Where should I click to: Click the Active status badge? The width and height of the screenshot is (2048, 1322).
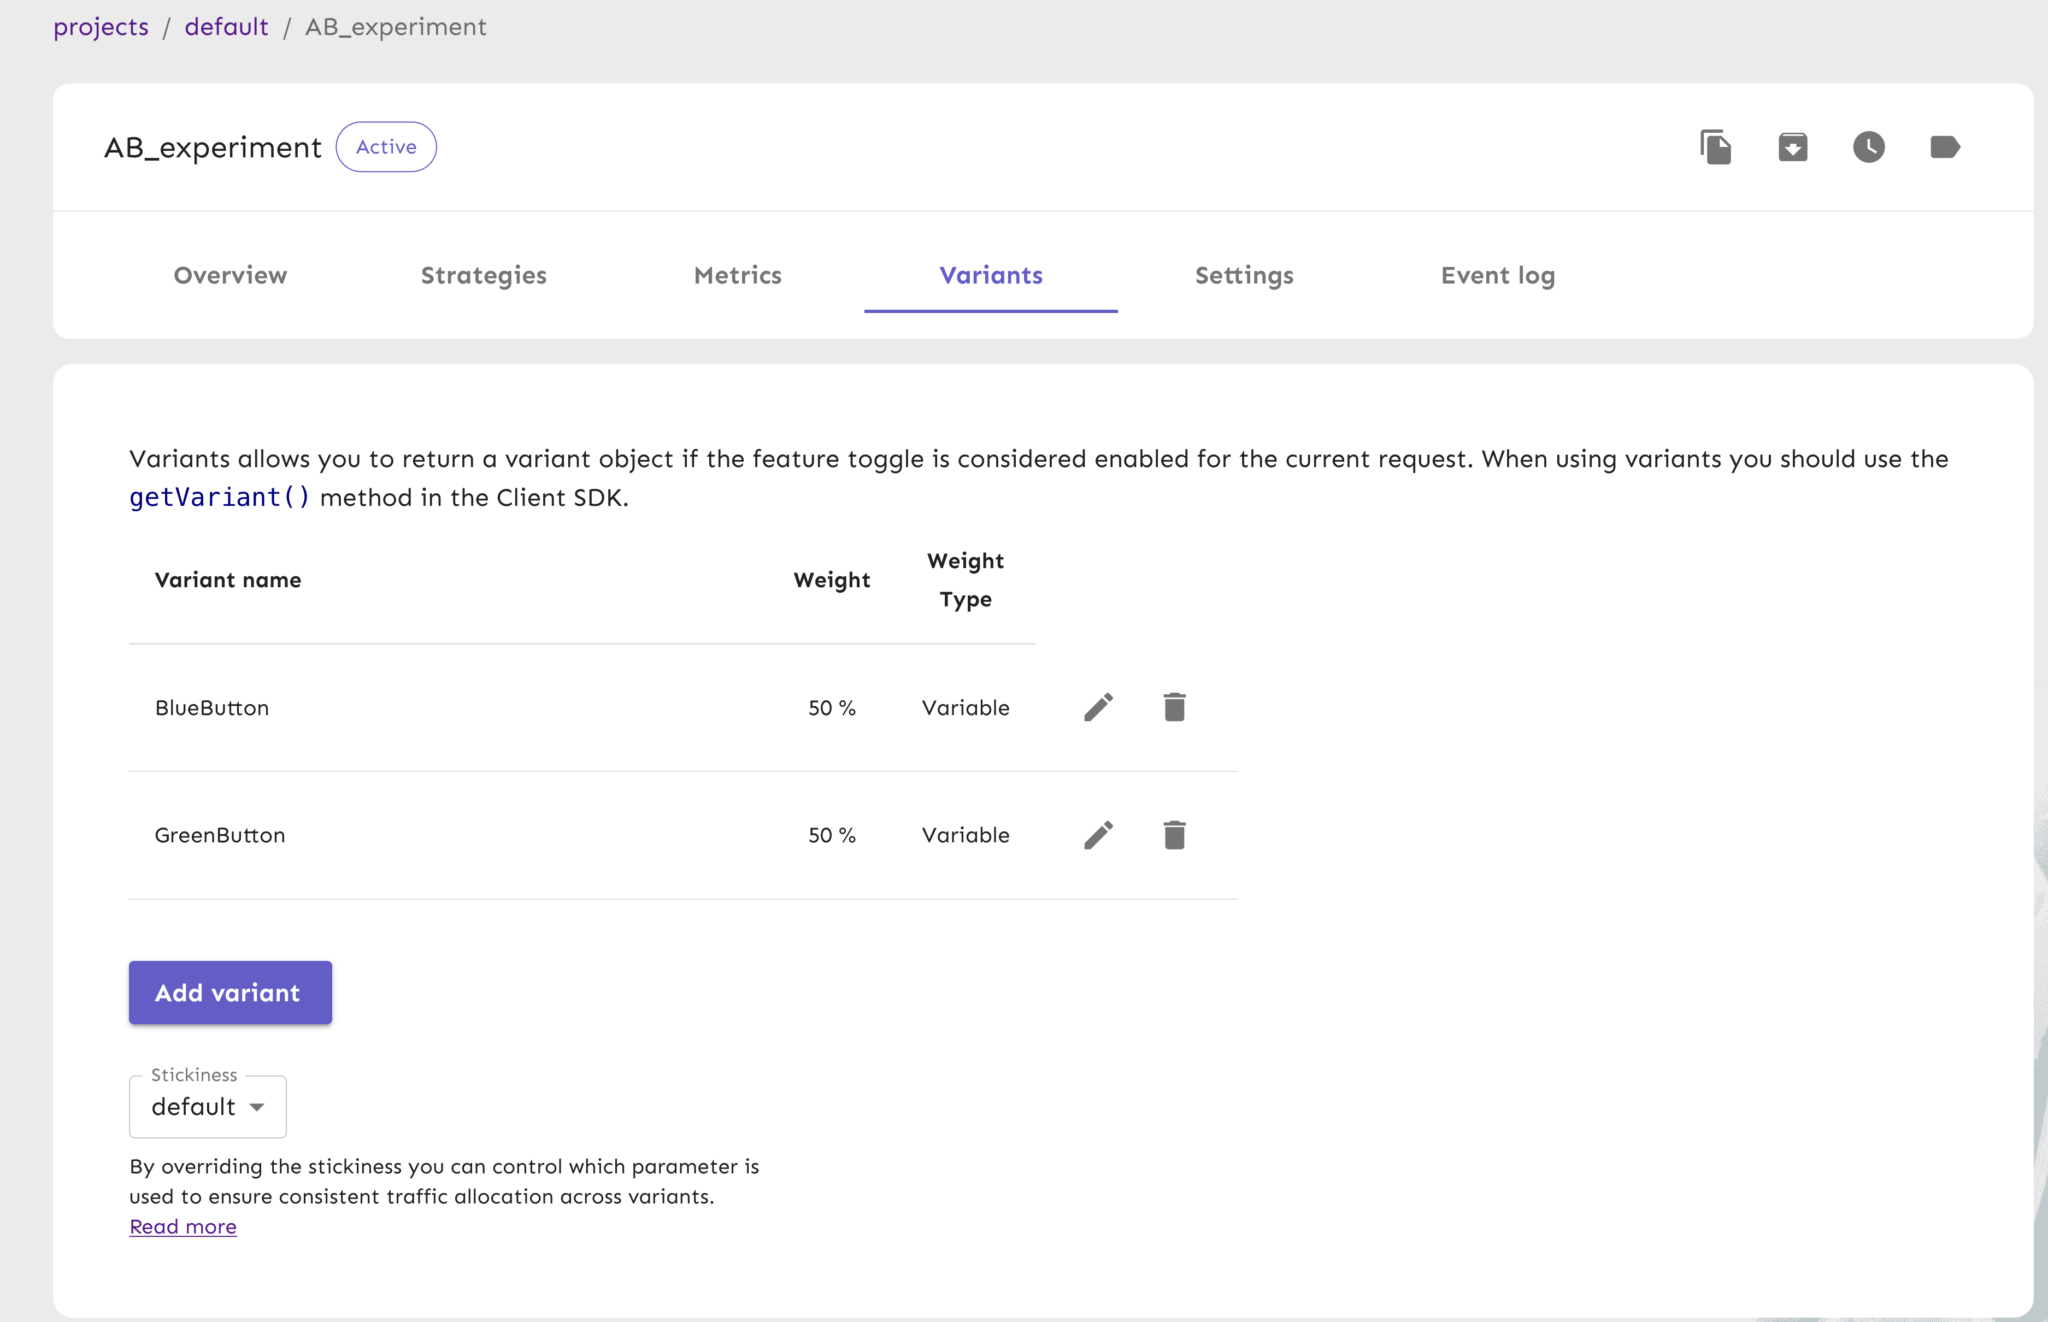[386, 146]
